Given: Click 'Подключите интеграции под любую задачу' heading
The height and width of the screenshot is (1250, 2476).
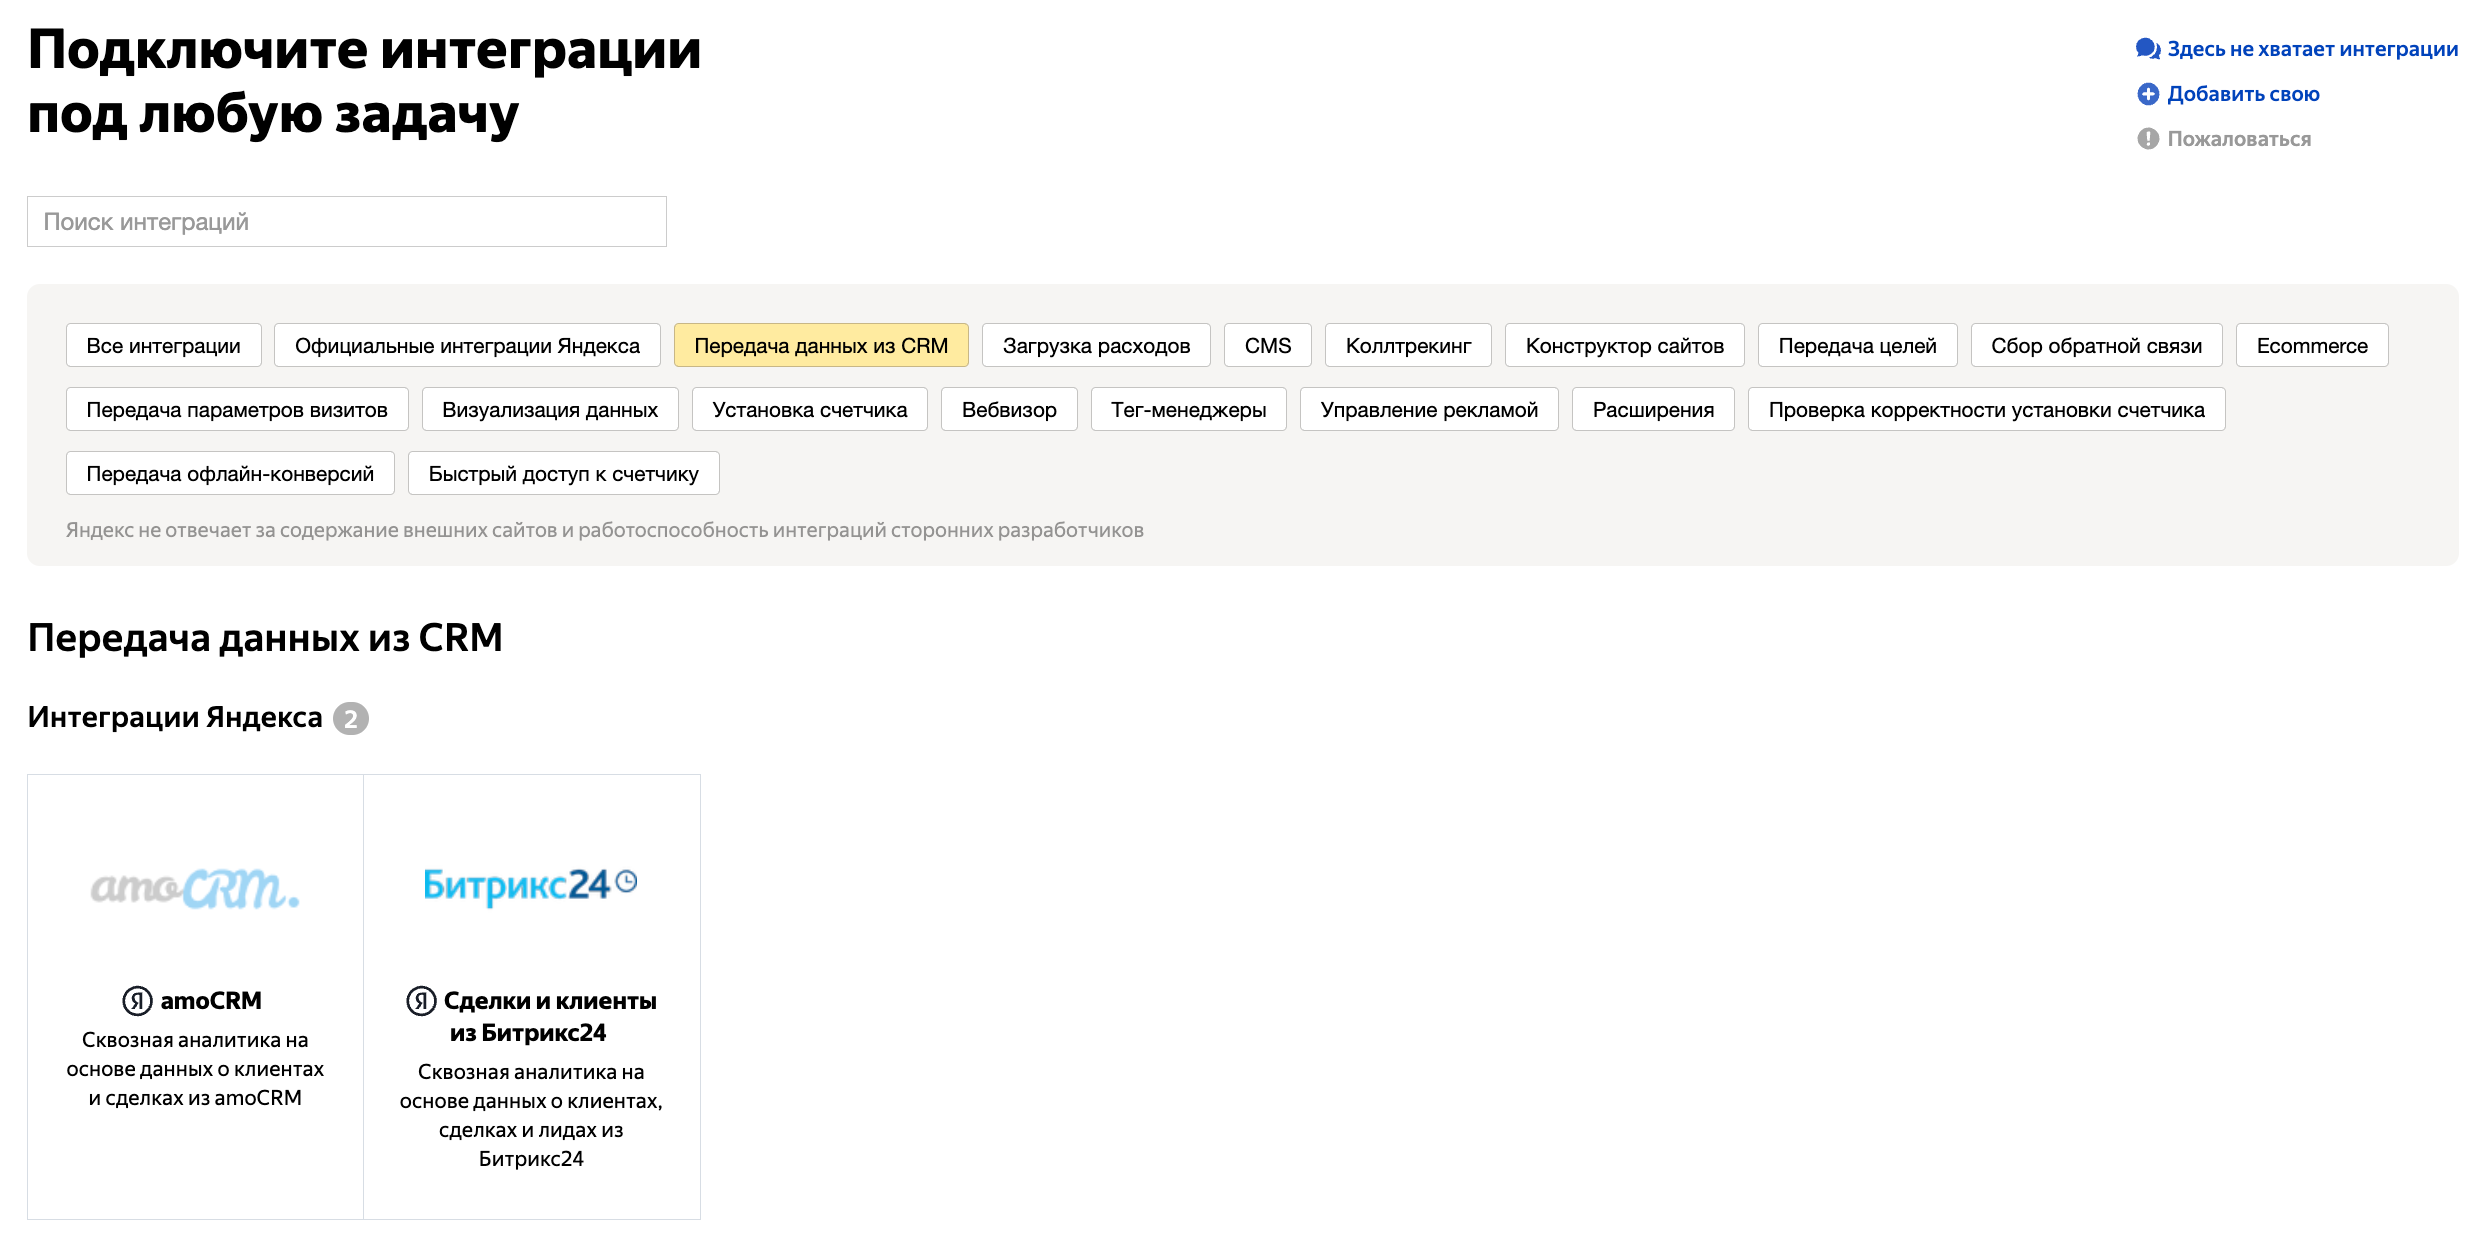Looking at the screenshot, I should click(x=364, y=81).
